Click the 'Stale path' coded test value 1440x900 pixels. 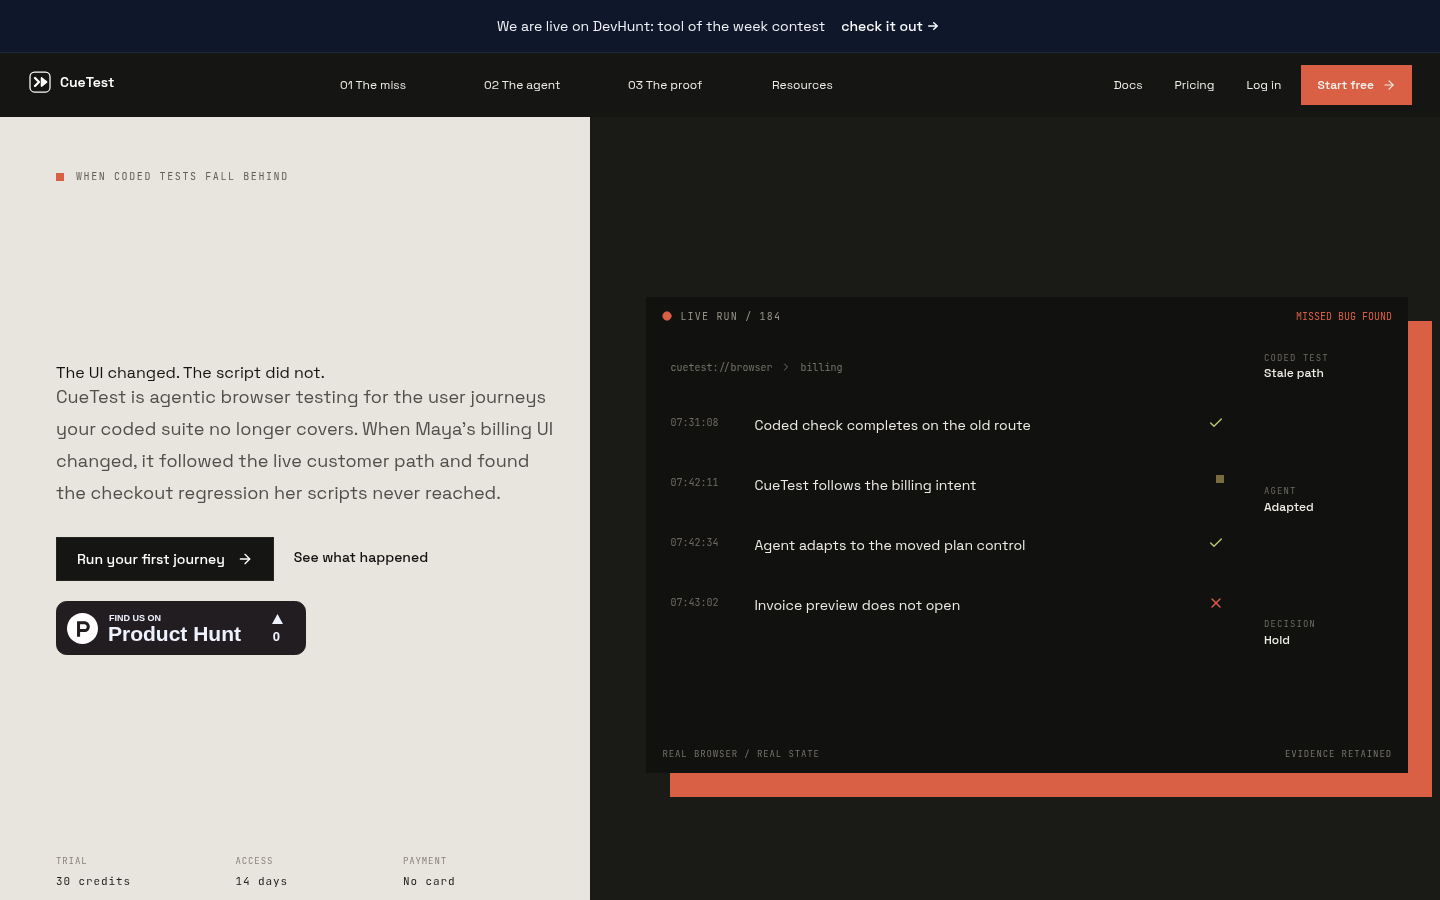(1293, 373)
